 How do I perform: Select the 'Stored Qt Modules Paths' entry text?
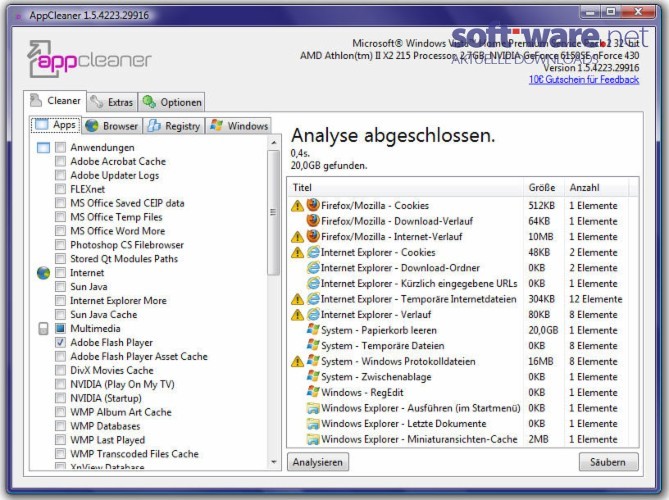tap(124, 259)
